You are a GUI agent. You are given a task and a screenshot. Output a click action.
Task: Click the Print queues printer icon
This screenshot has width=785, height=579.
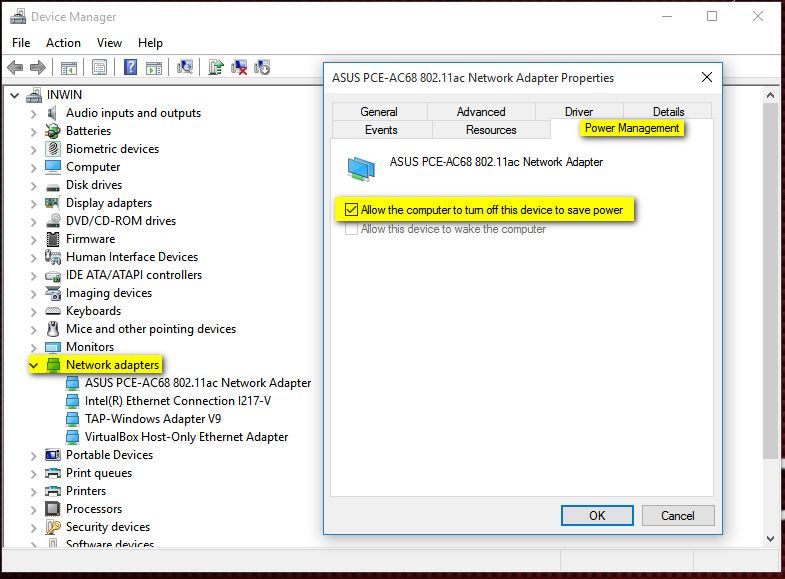pyautogui.click(x=53, y=473)
